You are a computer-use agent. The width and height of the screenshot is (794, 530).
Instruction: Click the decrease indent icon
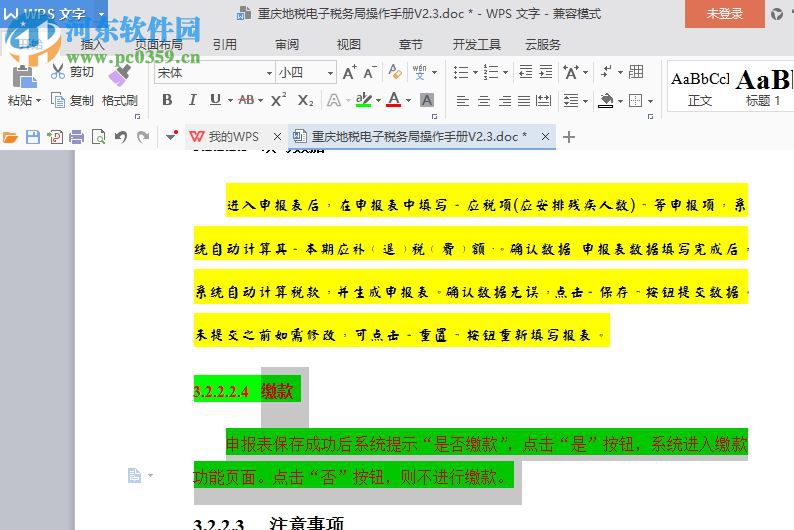point(526,72)
